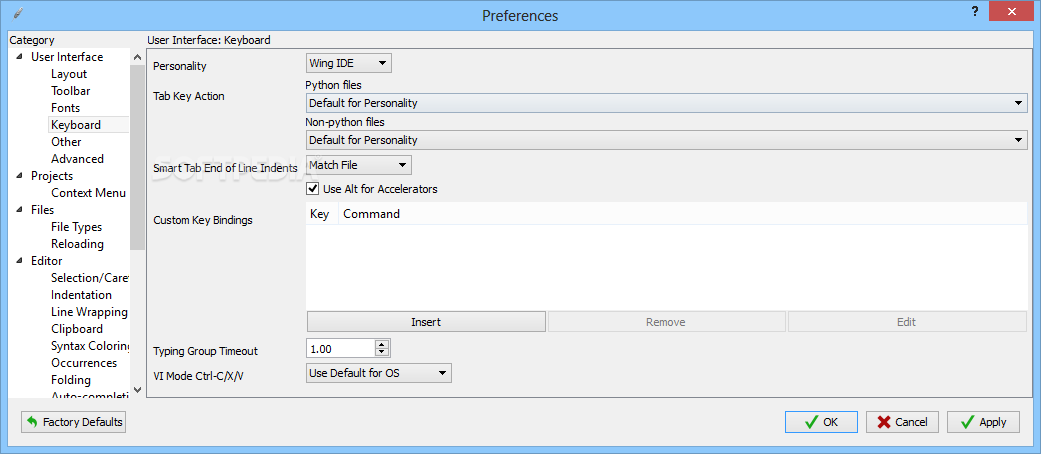
Task: Select Other in the category tree
Action: tap(66, 142)
